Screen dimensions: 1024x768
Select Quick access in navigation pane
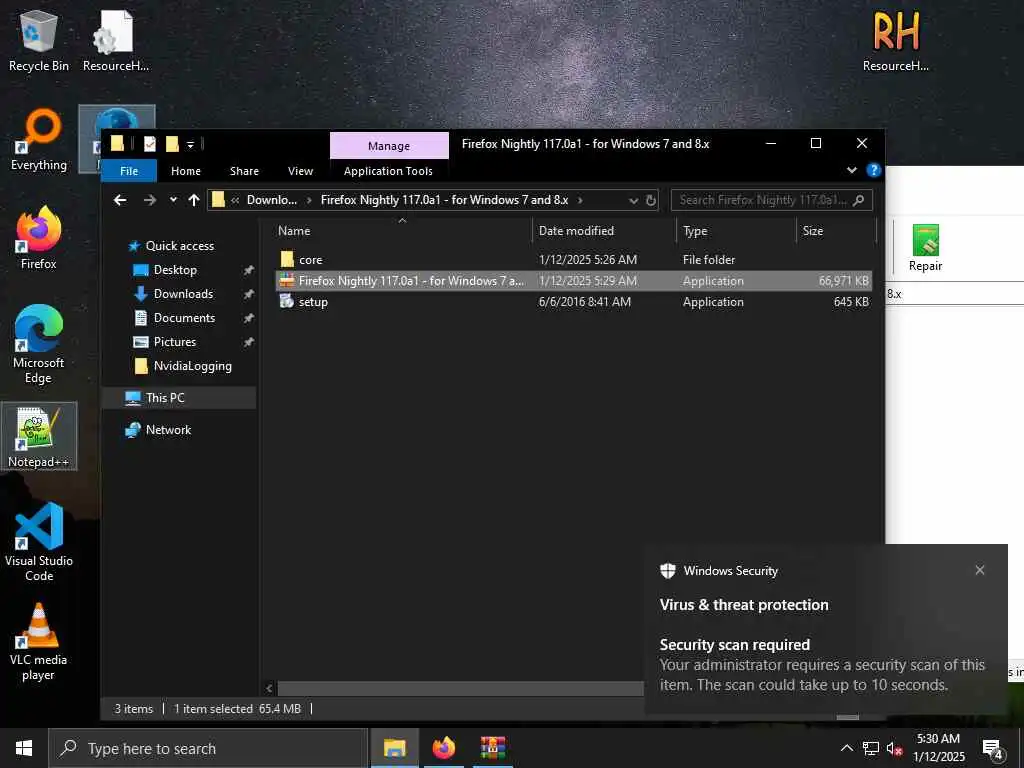click(x=180, y=246)
